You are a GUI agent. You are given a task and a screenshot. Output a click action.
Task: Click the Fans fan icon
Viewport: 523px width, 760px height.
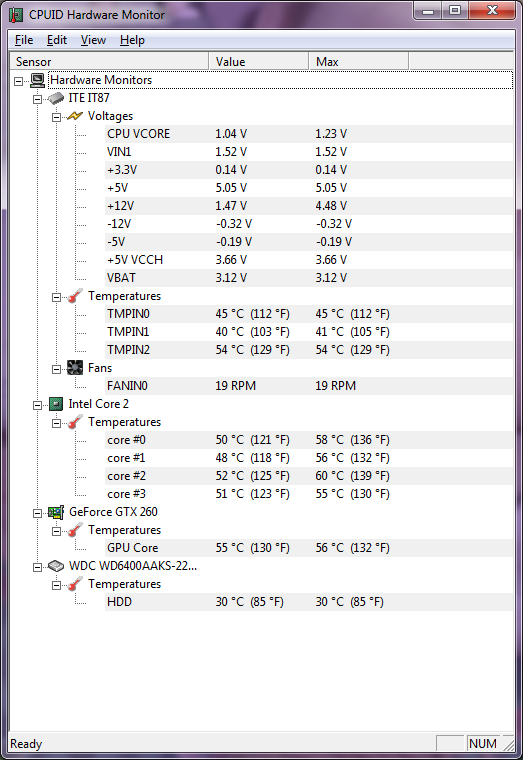pyautogui.click(x=75, y=368)
